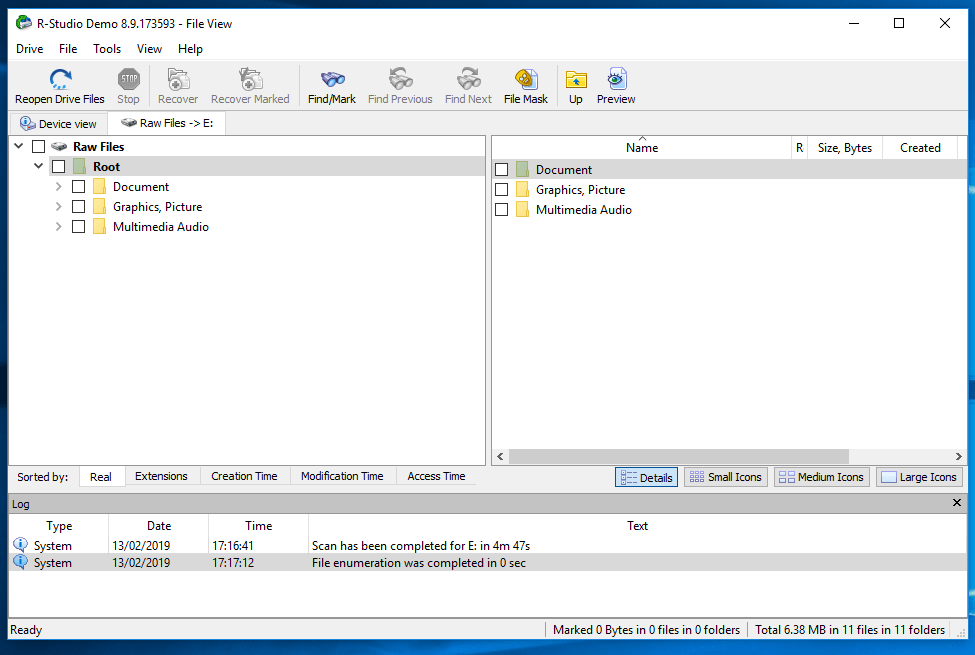Image resolution: width=975 pixels, height=655 pixels.
Task: Click the Raw Files drive icon in tree
Action: [x=59, y=147]
